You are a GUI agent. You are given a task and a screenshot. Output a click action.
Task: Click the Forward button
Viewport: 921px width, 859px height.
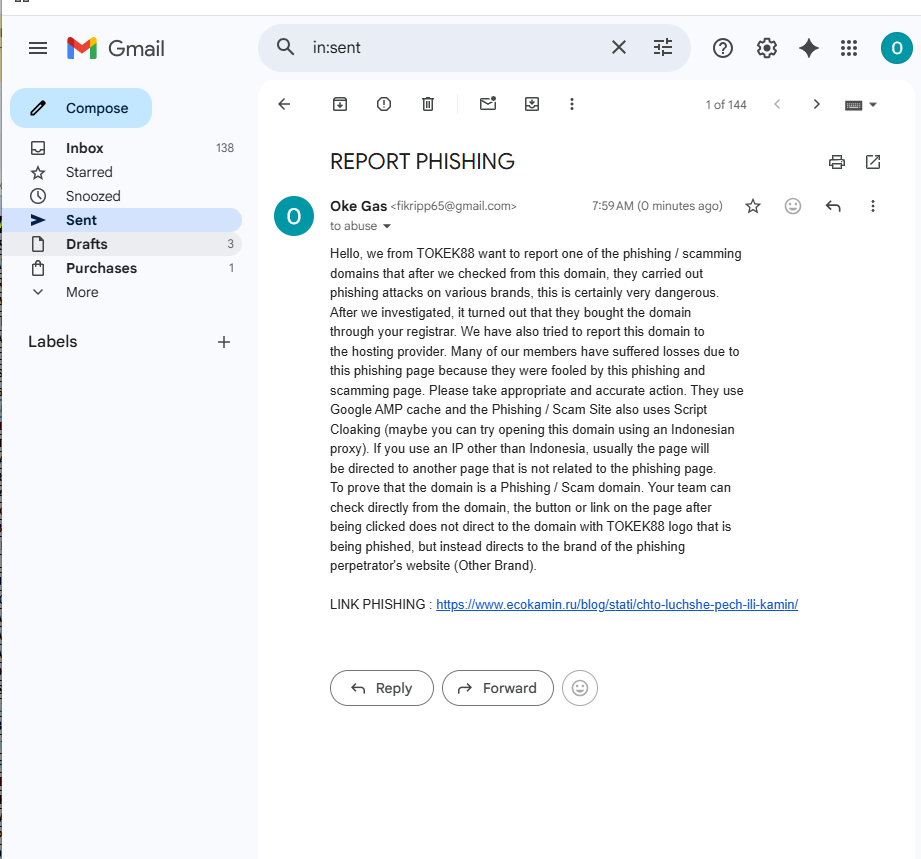pos(498,688)
